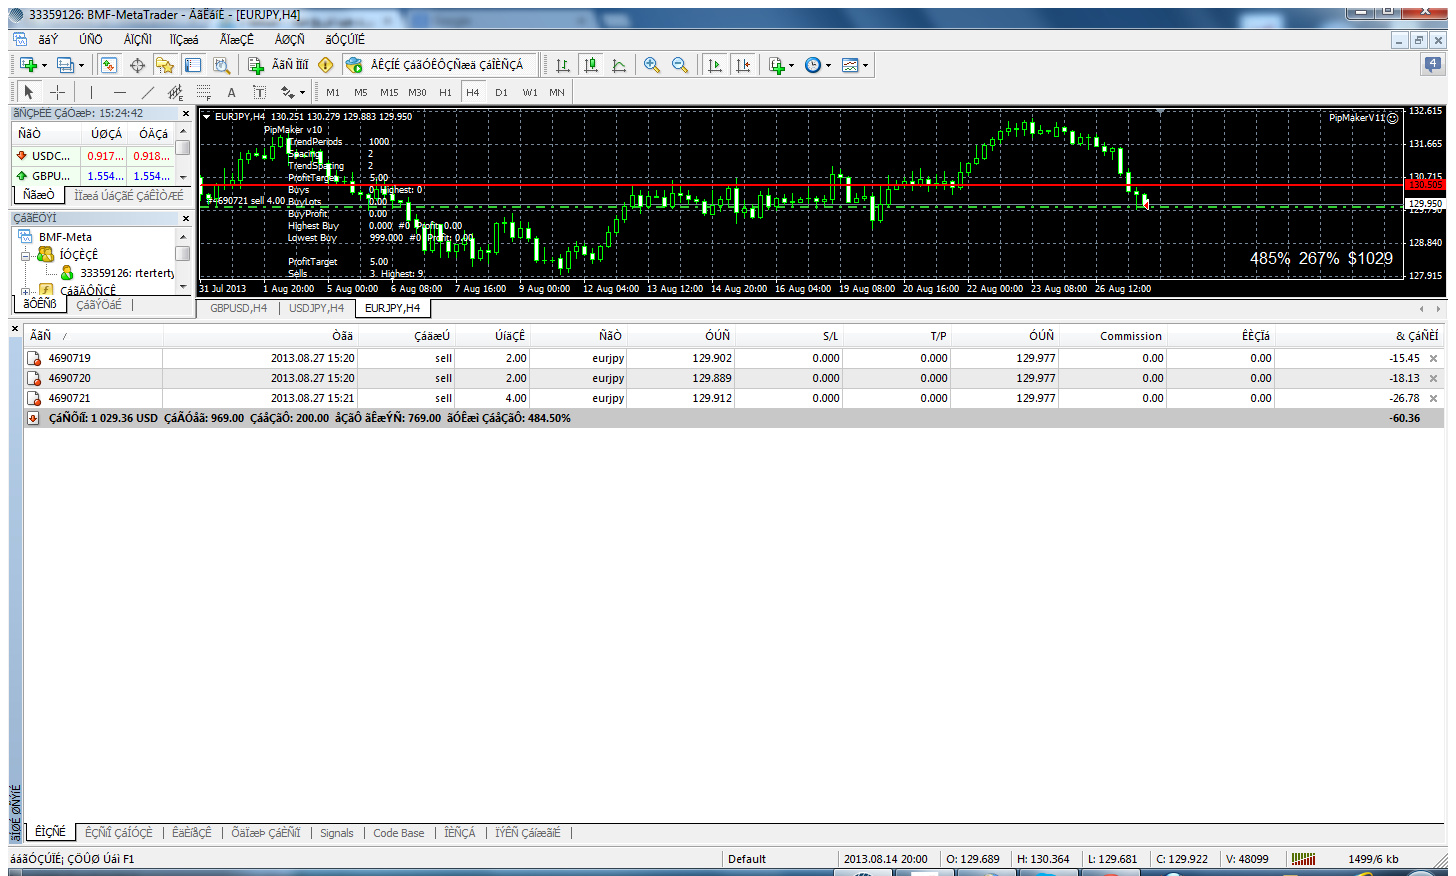Open the Arrows tool dropdown arrow
This screenshot has width=1456, height=876.
click(302, 93)
